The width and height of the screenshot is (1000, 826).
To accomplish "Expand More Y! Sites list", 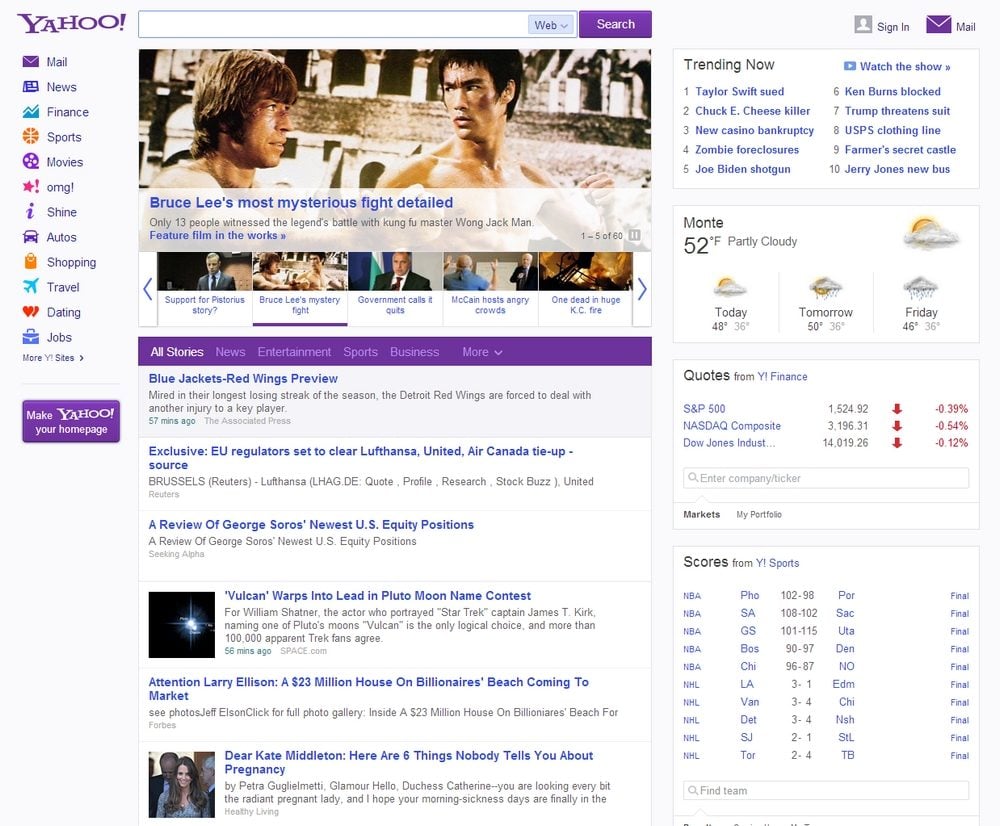I will tap(53, 358).
